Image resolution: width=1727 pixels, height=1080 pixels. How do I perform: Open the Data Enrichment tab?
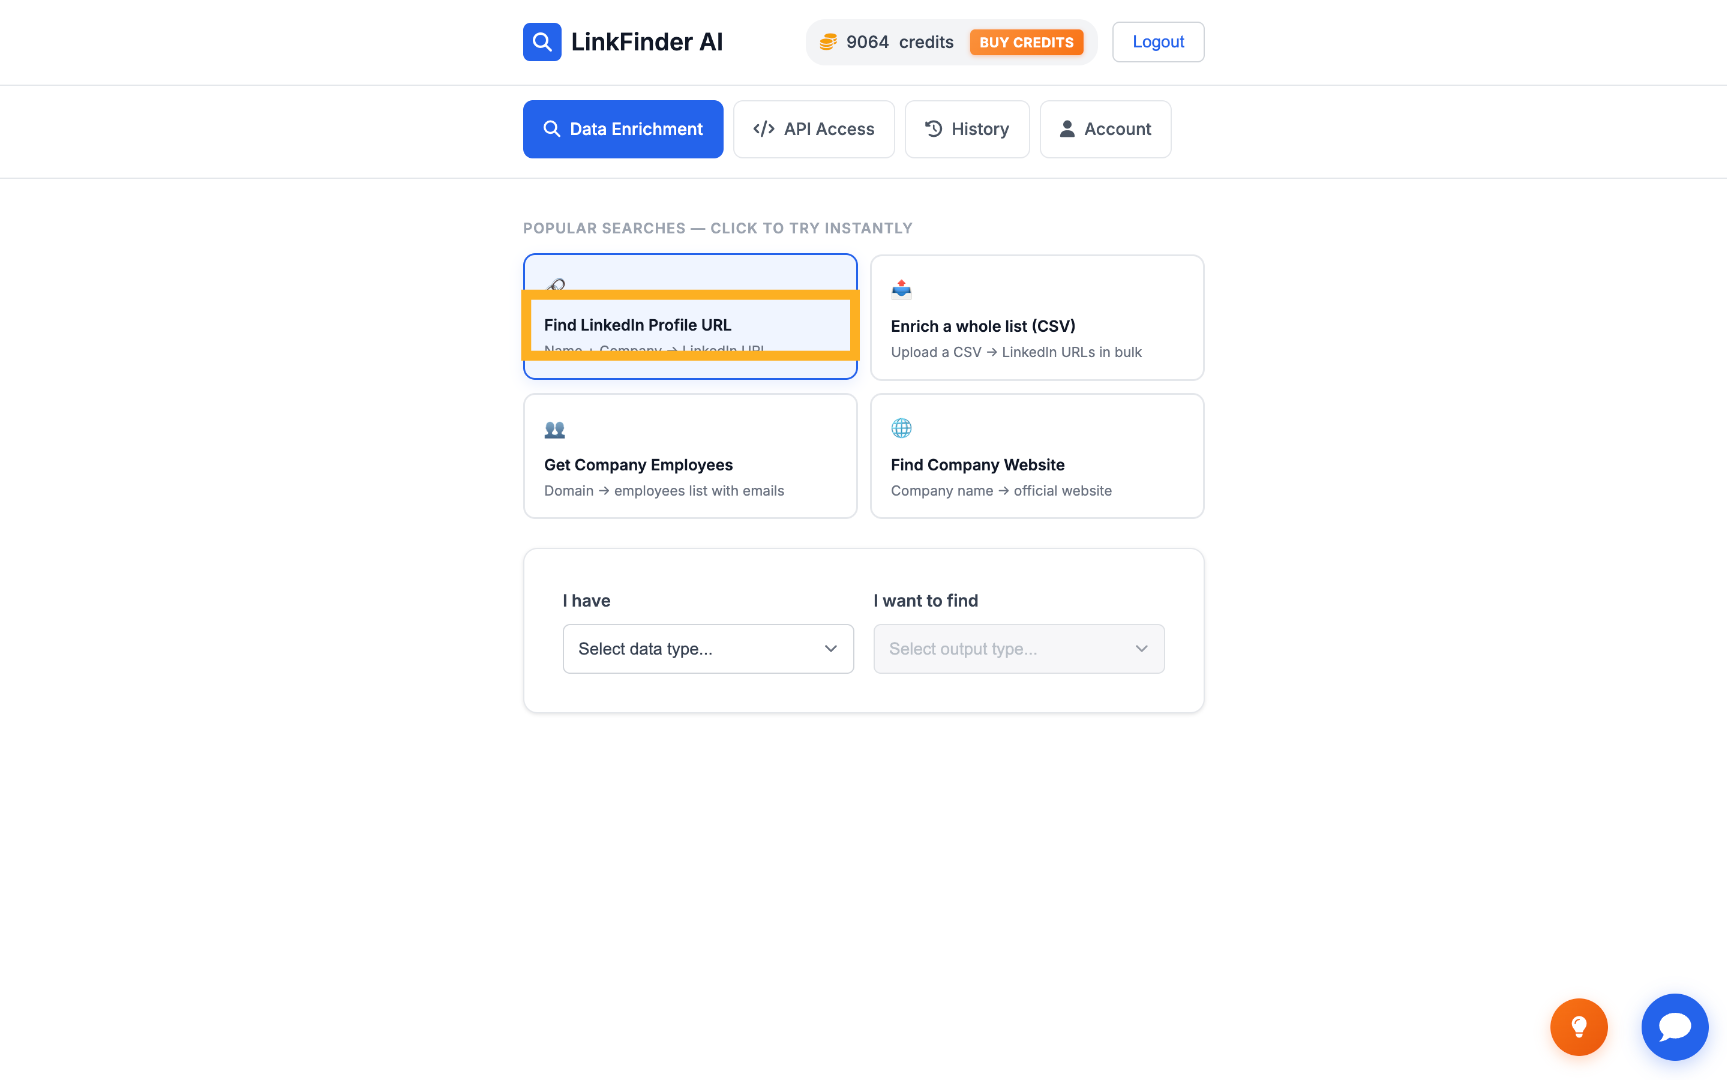(623, 129)
